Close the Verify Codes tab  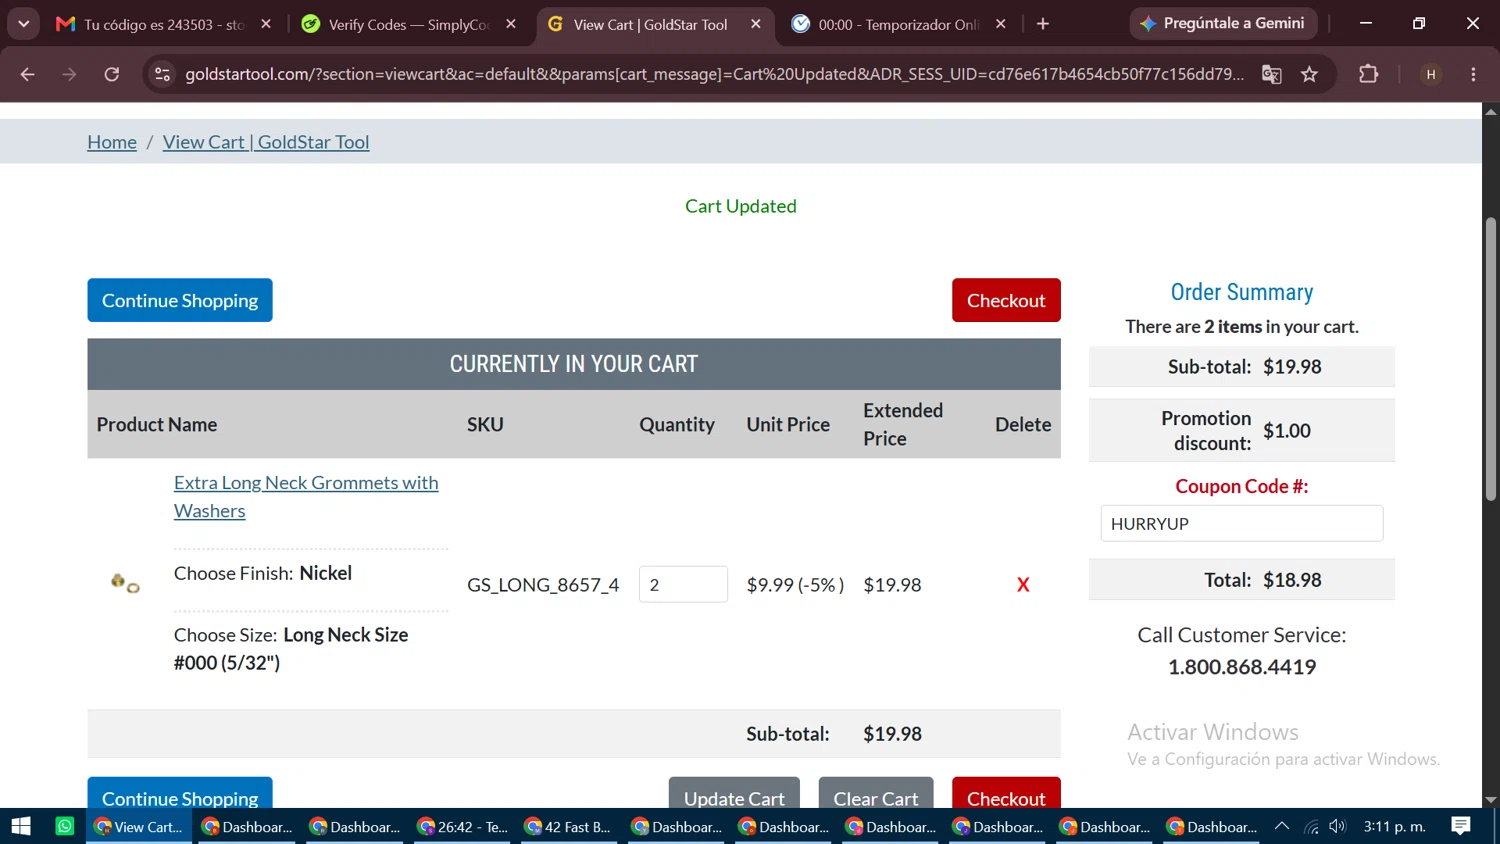(511, 24)
